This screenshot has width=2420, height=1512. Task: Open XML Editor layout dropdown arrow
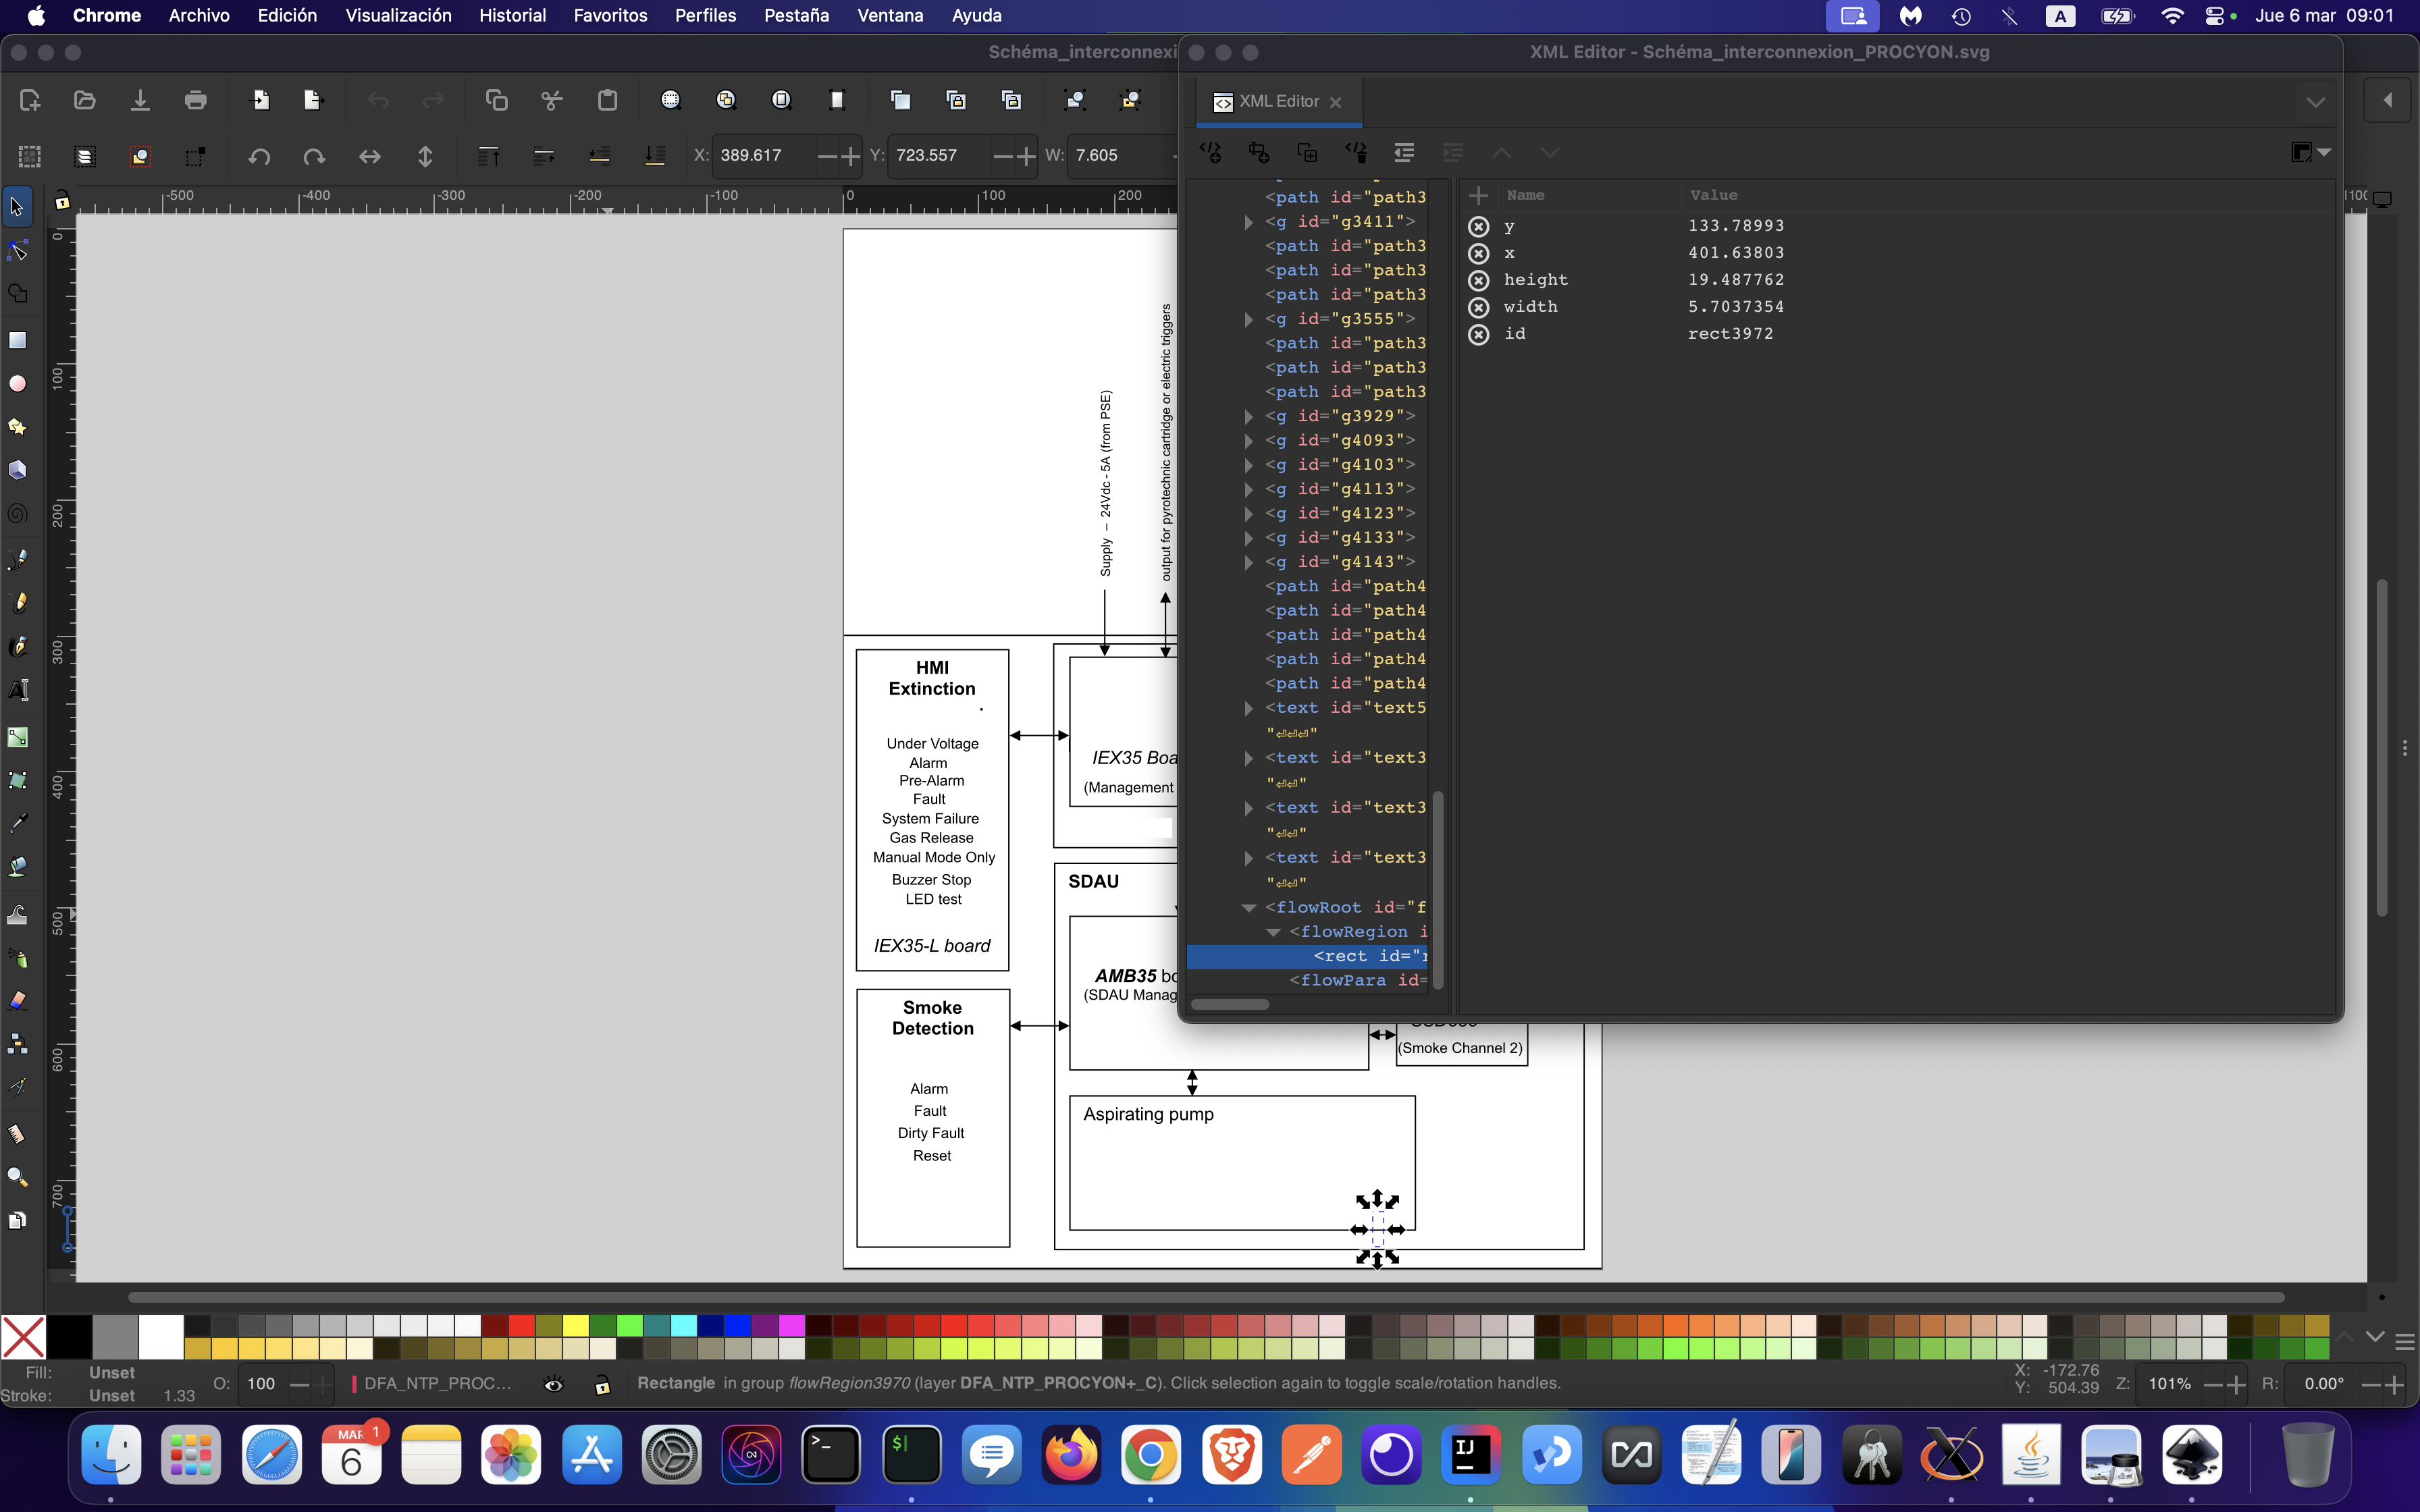(x=2323, y=152)
